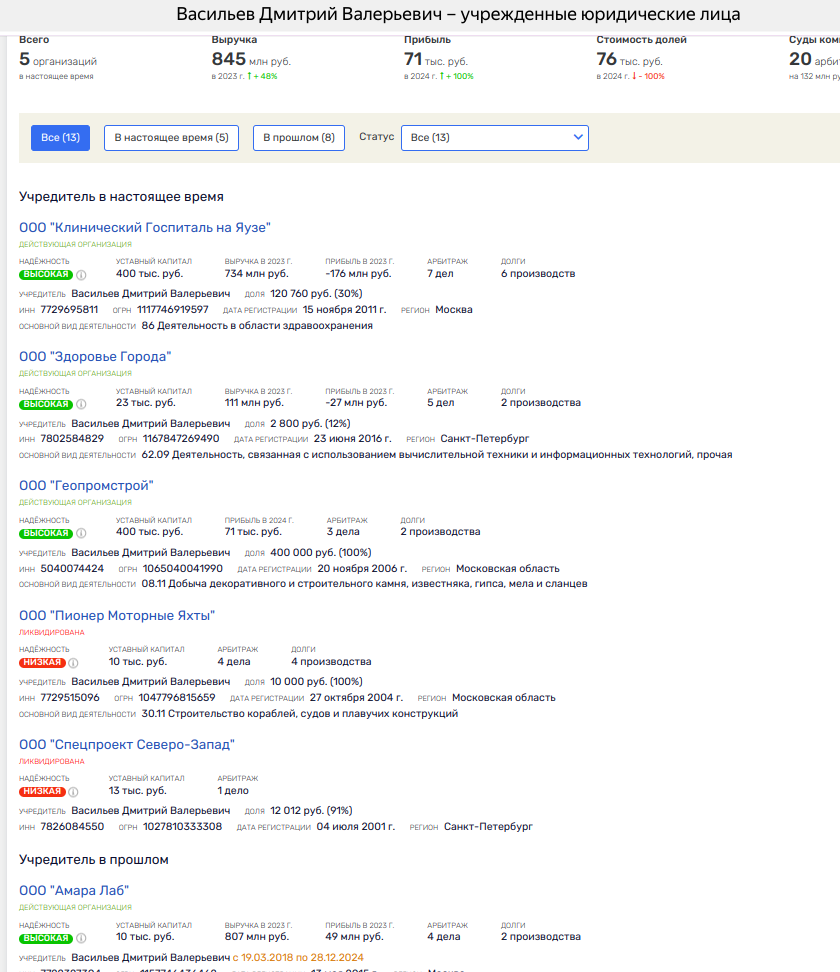This screenshot has width=840, height=972.
Task: Click INN 7802584829
Action: pos(72,438)
